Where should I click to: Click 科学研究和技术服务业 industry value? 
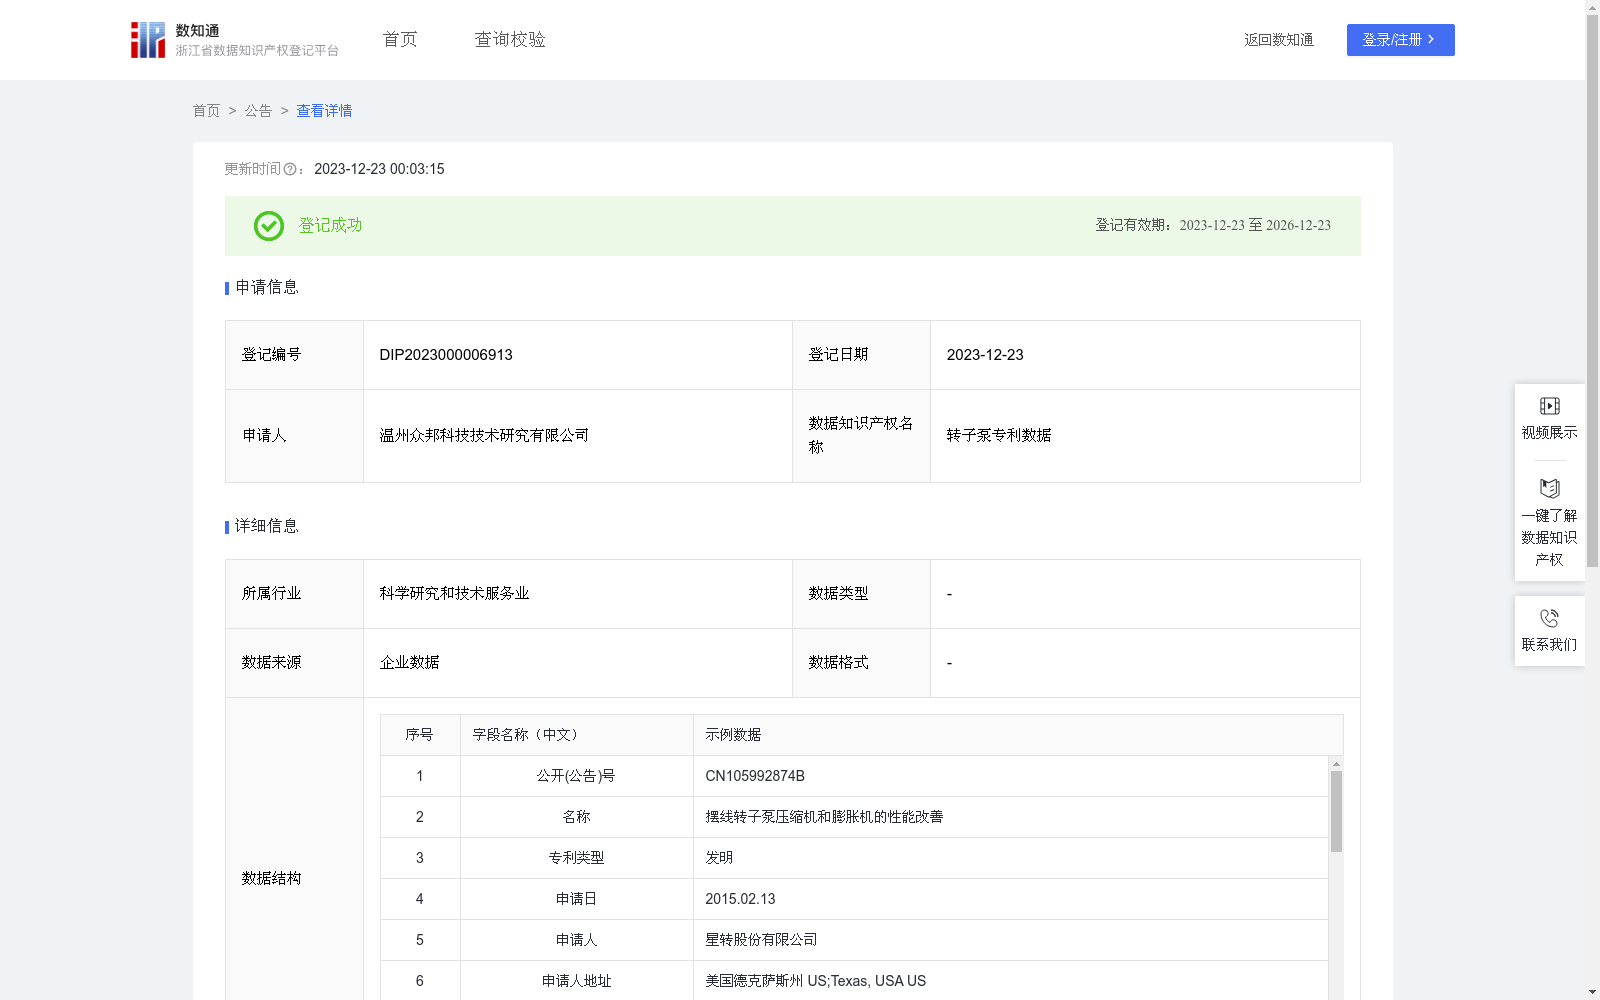tap(454, 594)
